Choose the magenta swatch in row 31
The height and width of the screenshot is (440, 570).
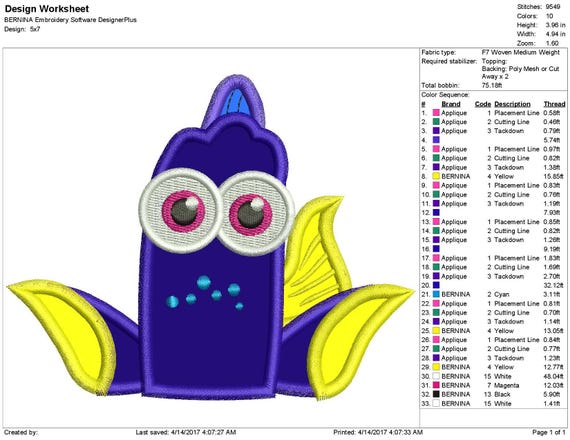(436, 385)
